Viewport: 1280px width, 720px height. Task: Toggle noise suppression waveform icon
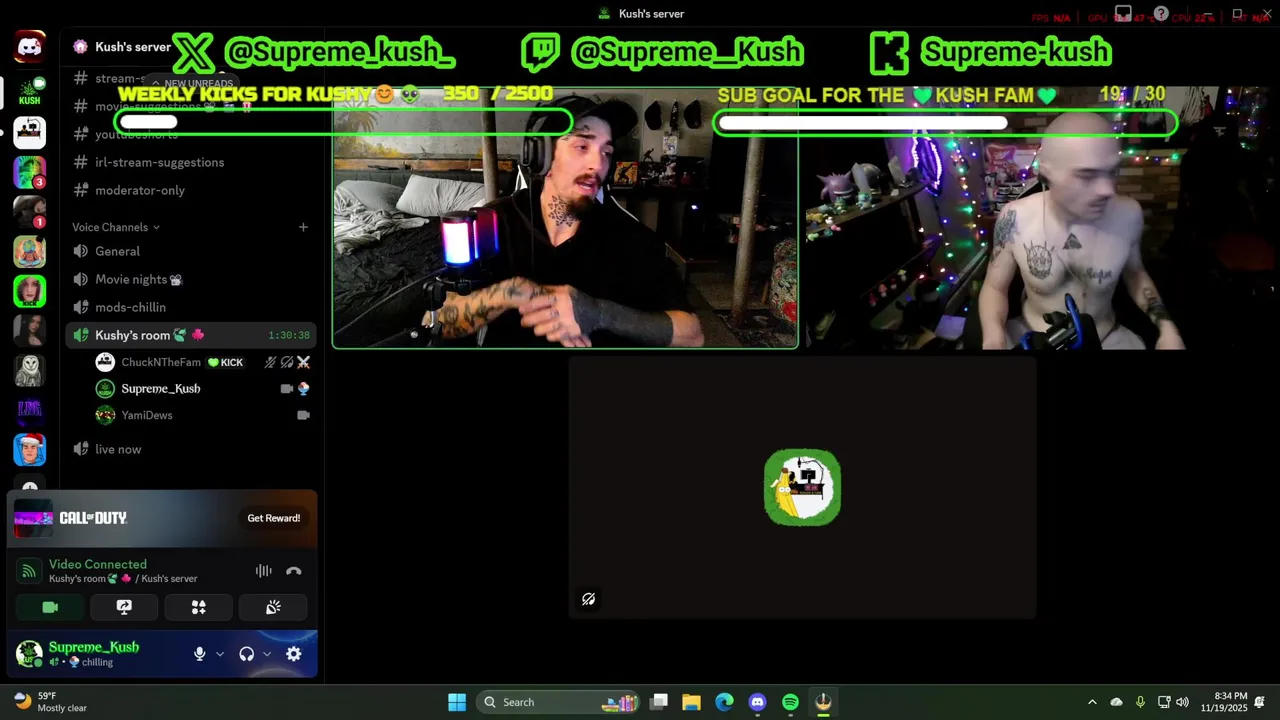[x=263, y=571]
